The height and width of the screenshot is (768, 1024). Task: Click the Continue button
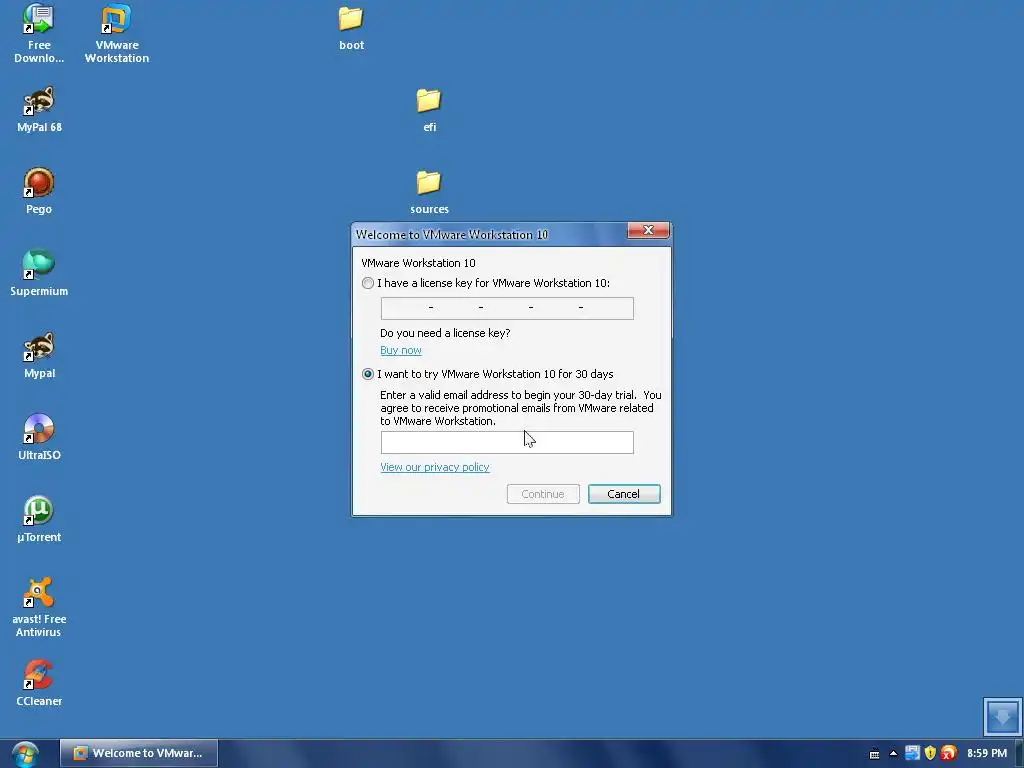tap(543, 494)
